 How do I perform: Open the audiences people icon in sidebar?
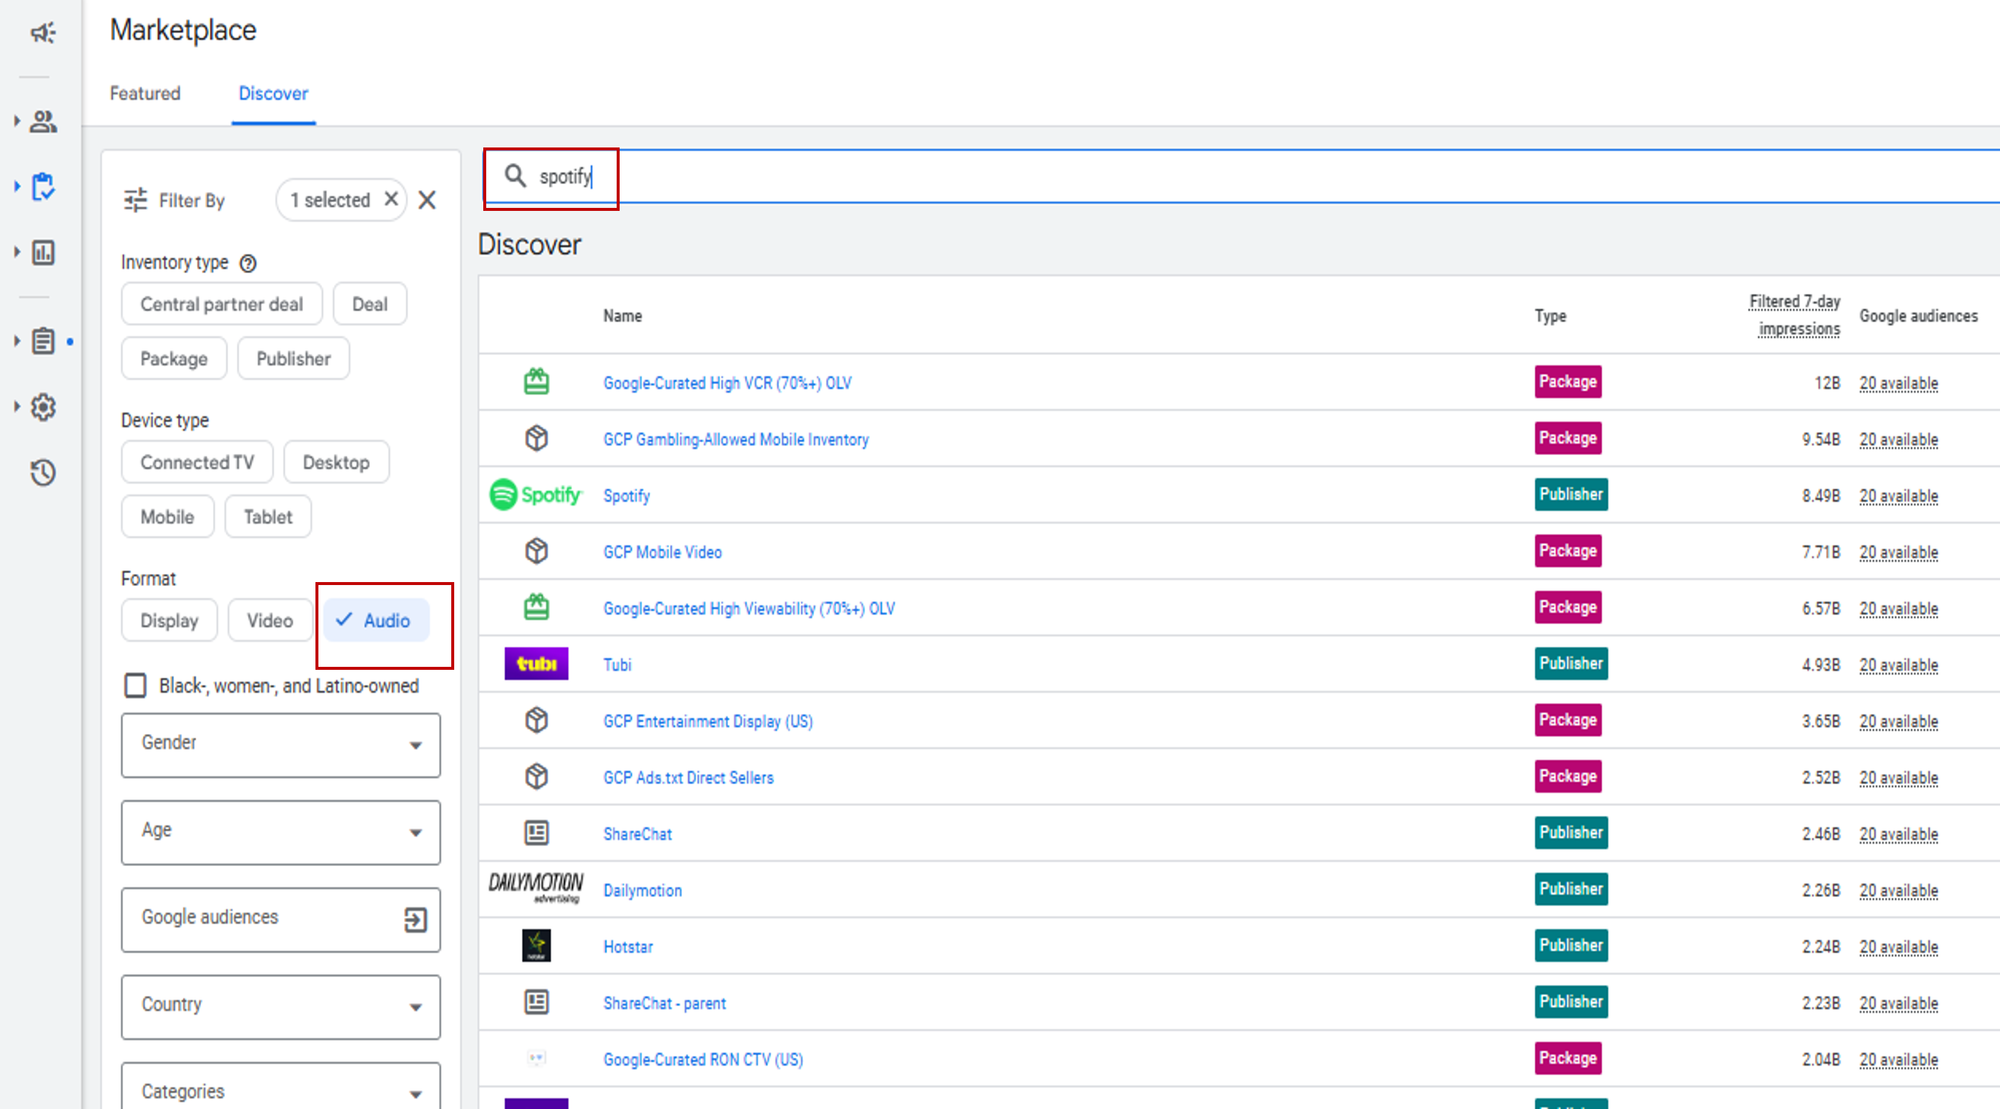pos(43,122)
